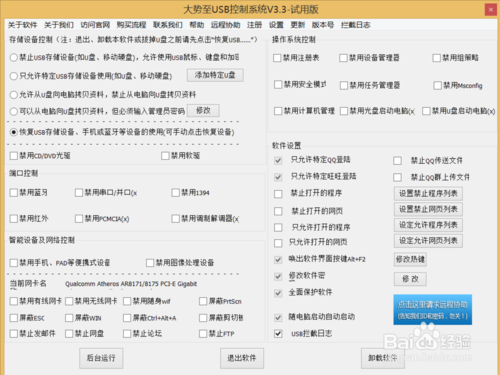Open the 关于软件 menu
This screenshot has height=375, width=500.
[22, 25]
